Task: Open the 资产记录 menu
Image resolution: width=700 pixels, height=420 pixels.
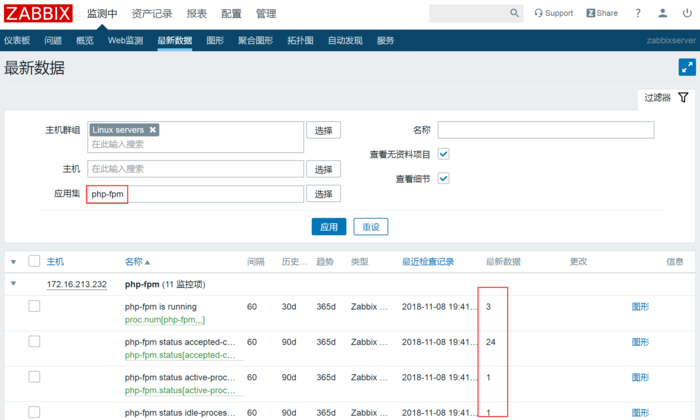Action: [152, 14]
